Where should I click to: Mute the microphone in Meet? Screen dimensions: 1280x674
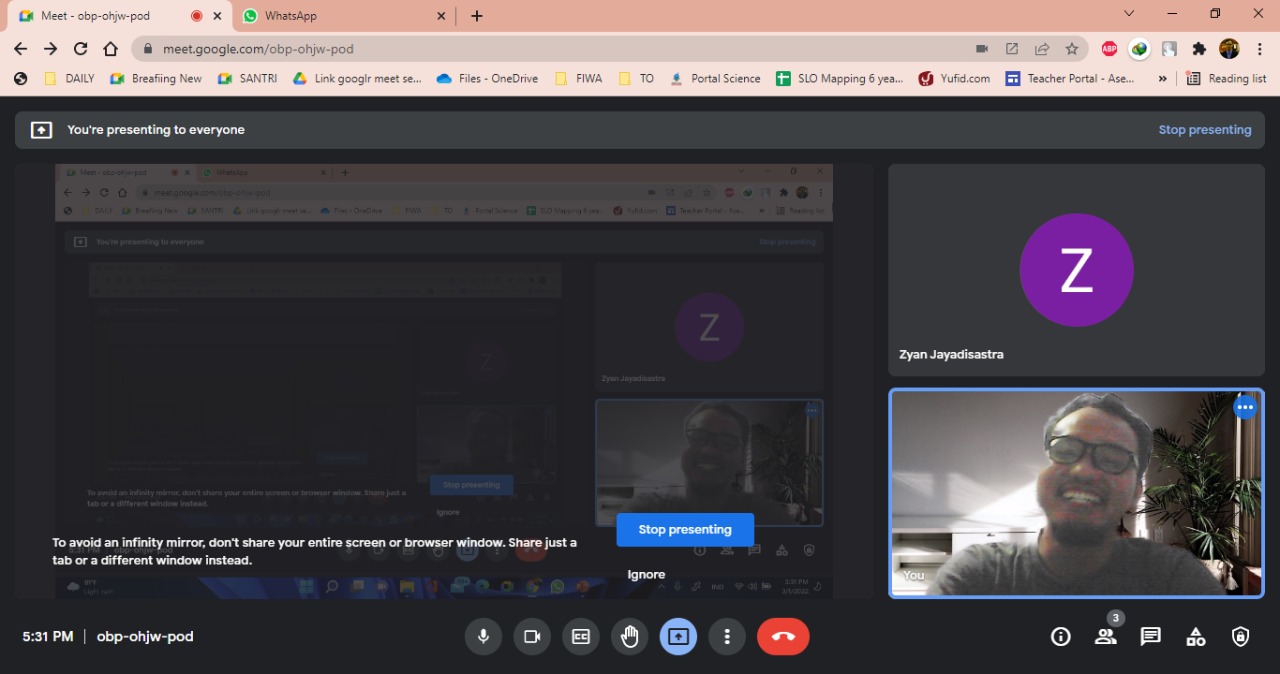[x=483, y=637]
